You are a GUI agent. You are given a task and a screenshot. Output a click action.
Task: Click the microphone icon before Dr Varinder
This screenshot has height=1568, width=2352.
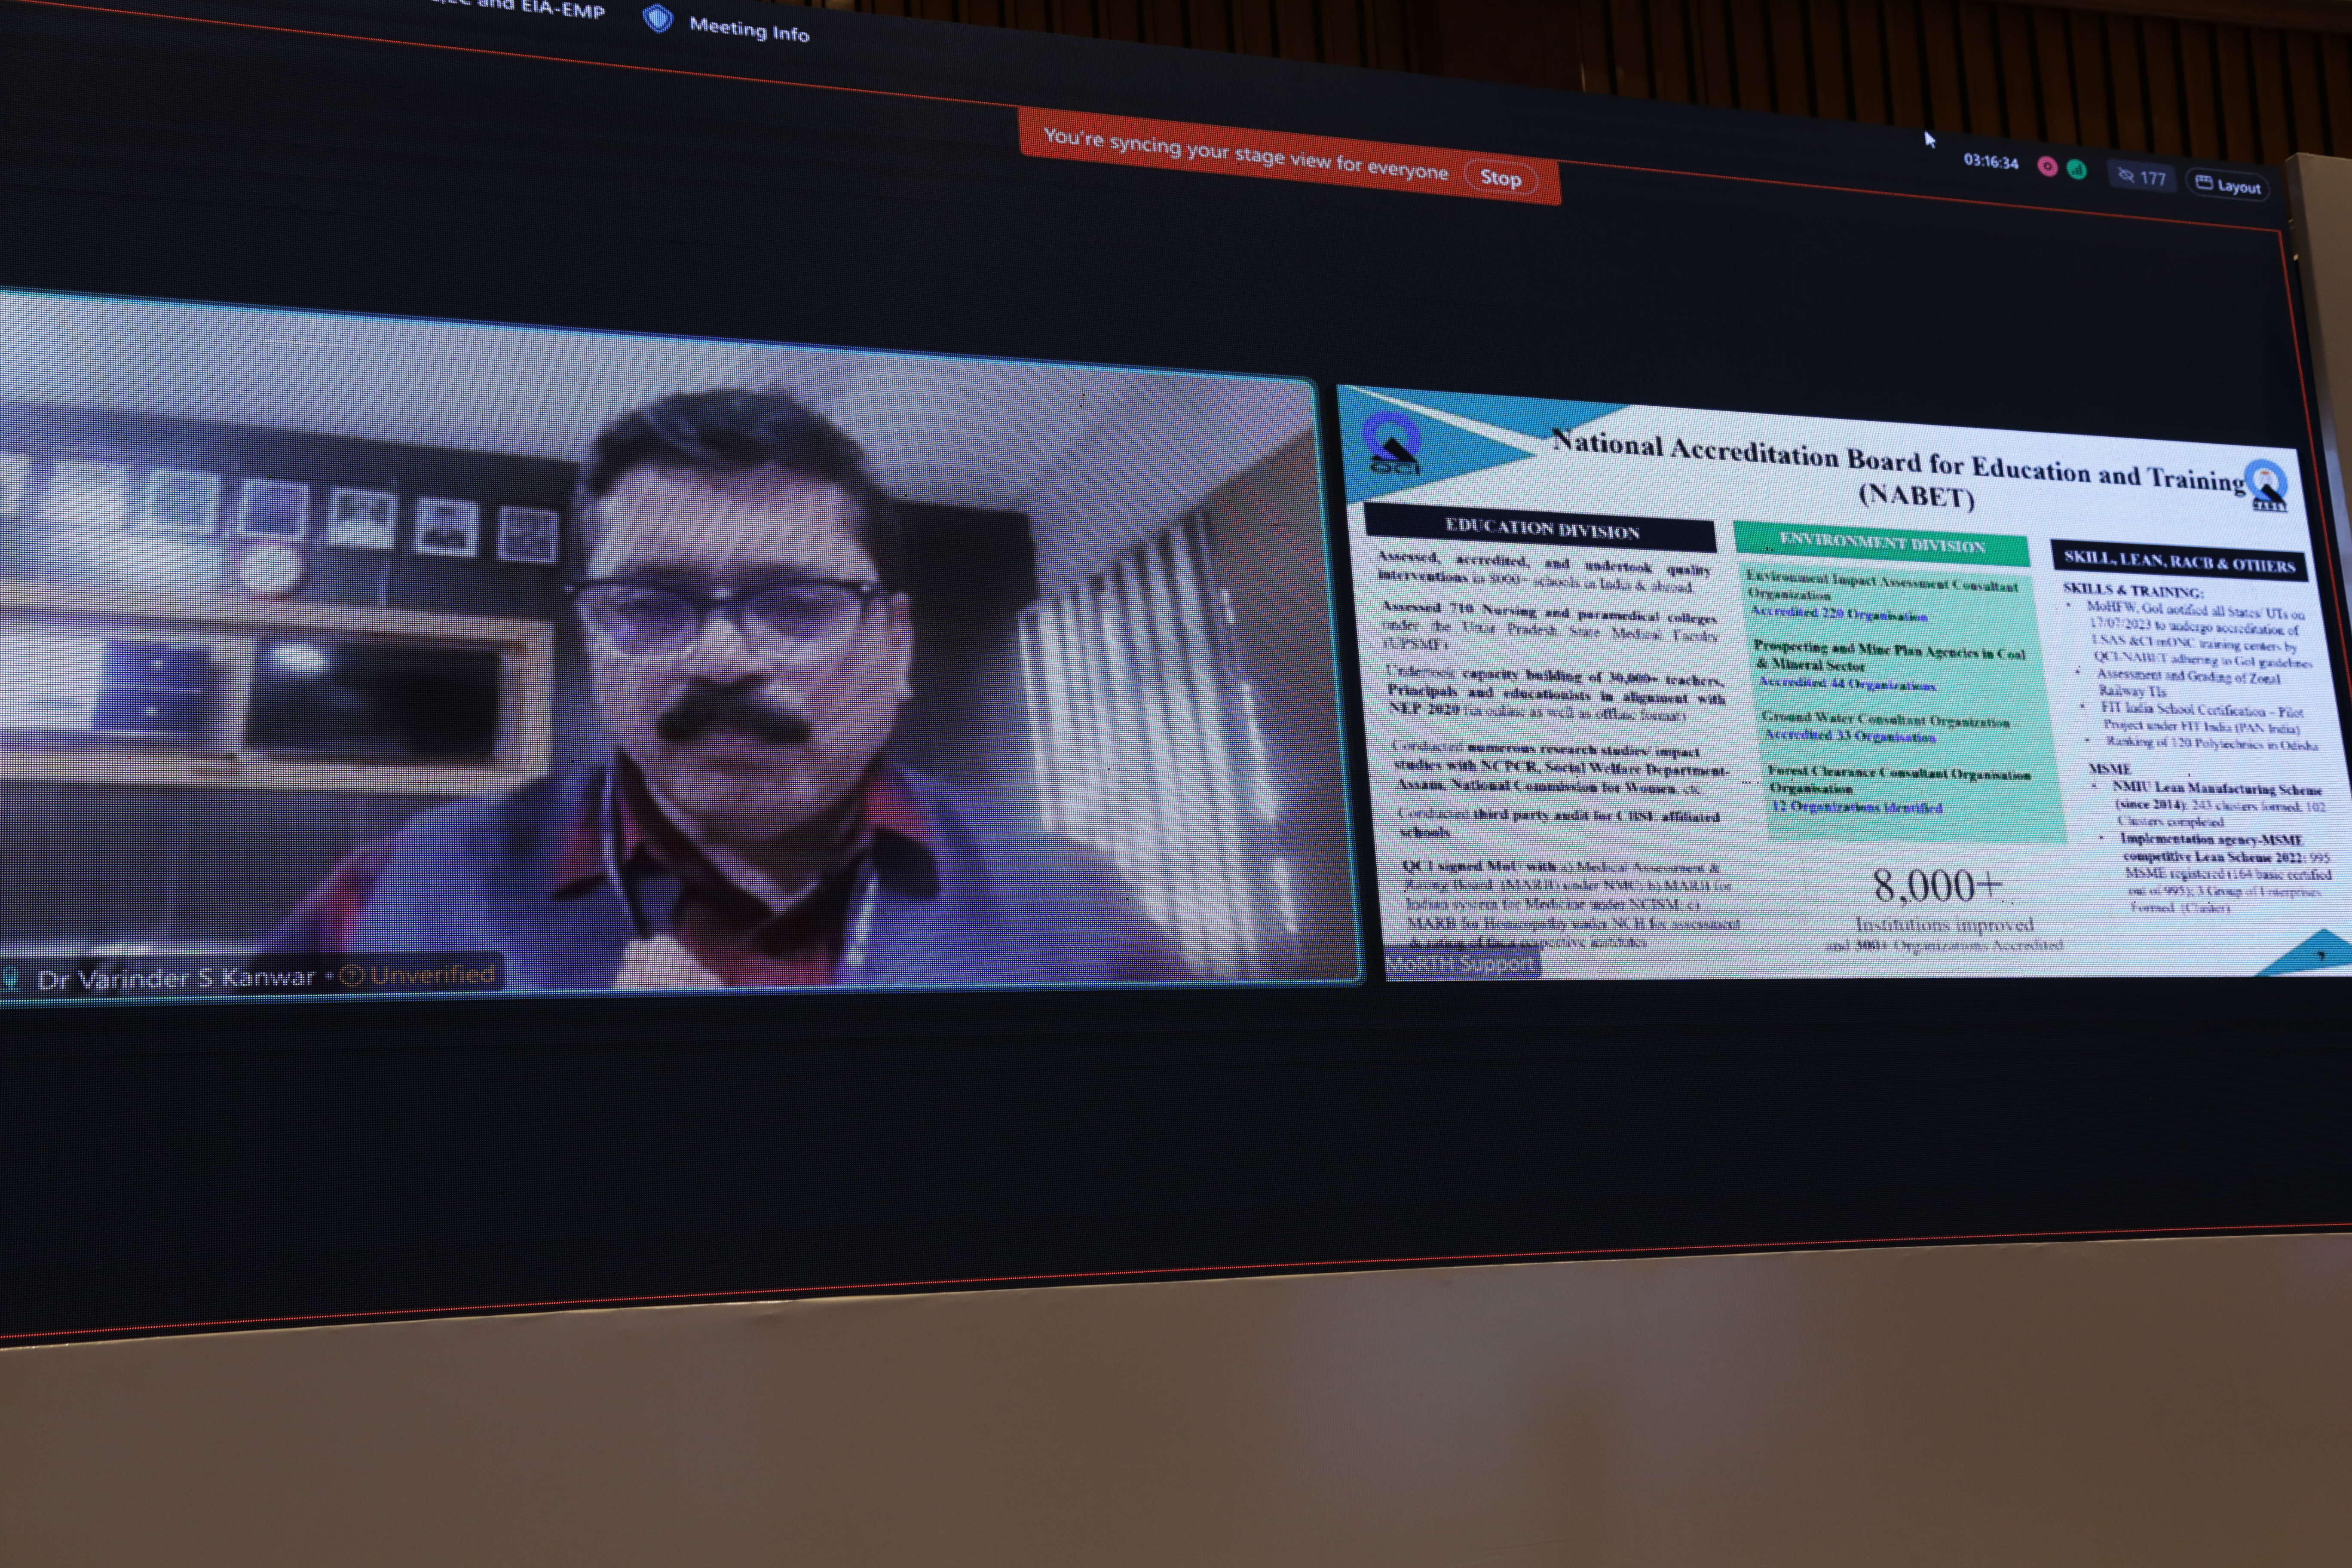[x=10, y=978]
